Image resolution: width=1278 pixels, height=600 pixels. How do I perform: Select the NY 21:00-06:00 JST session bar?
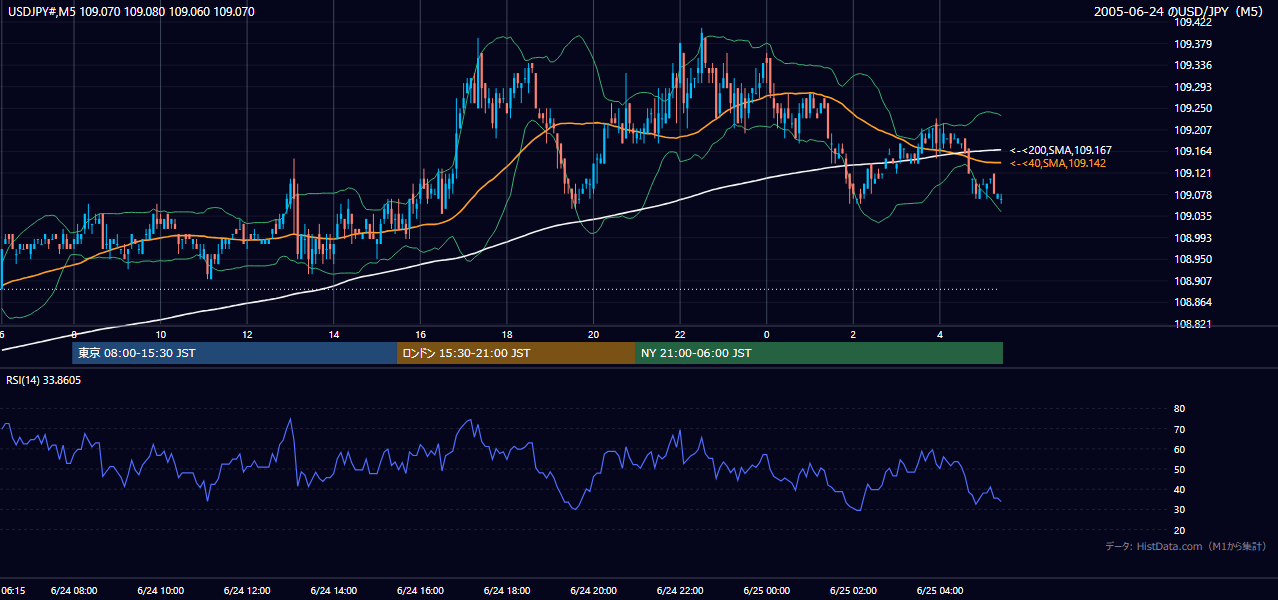tap(819, 353)
